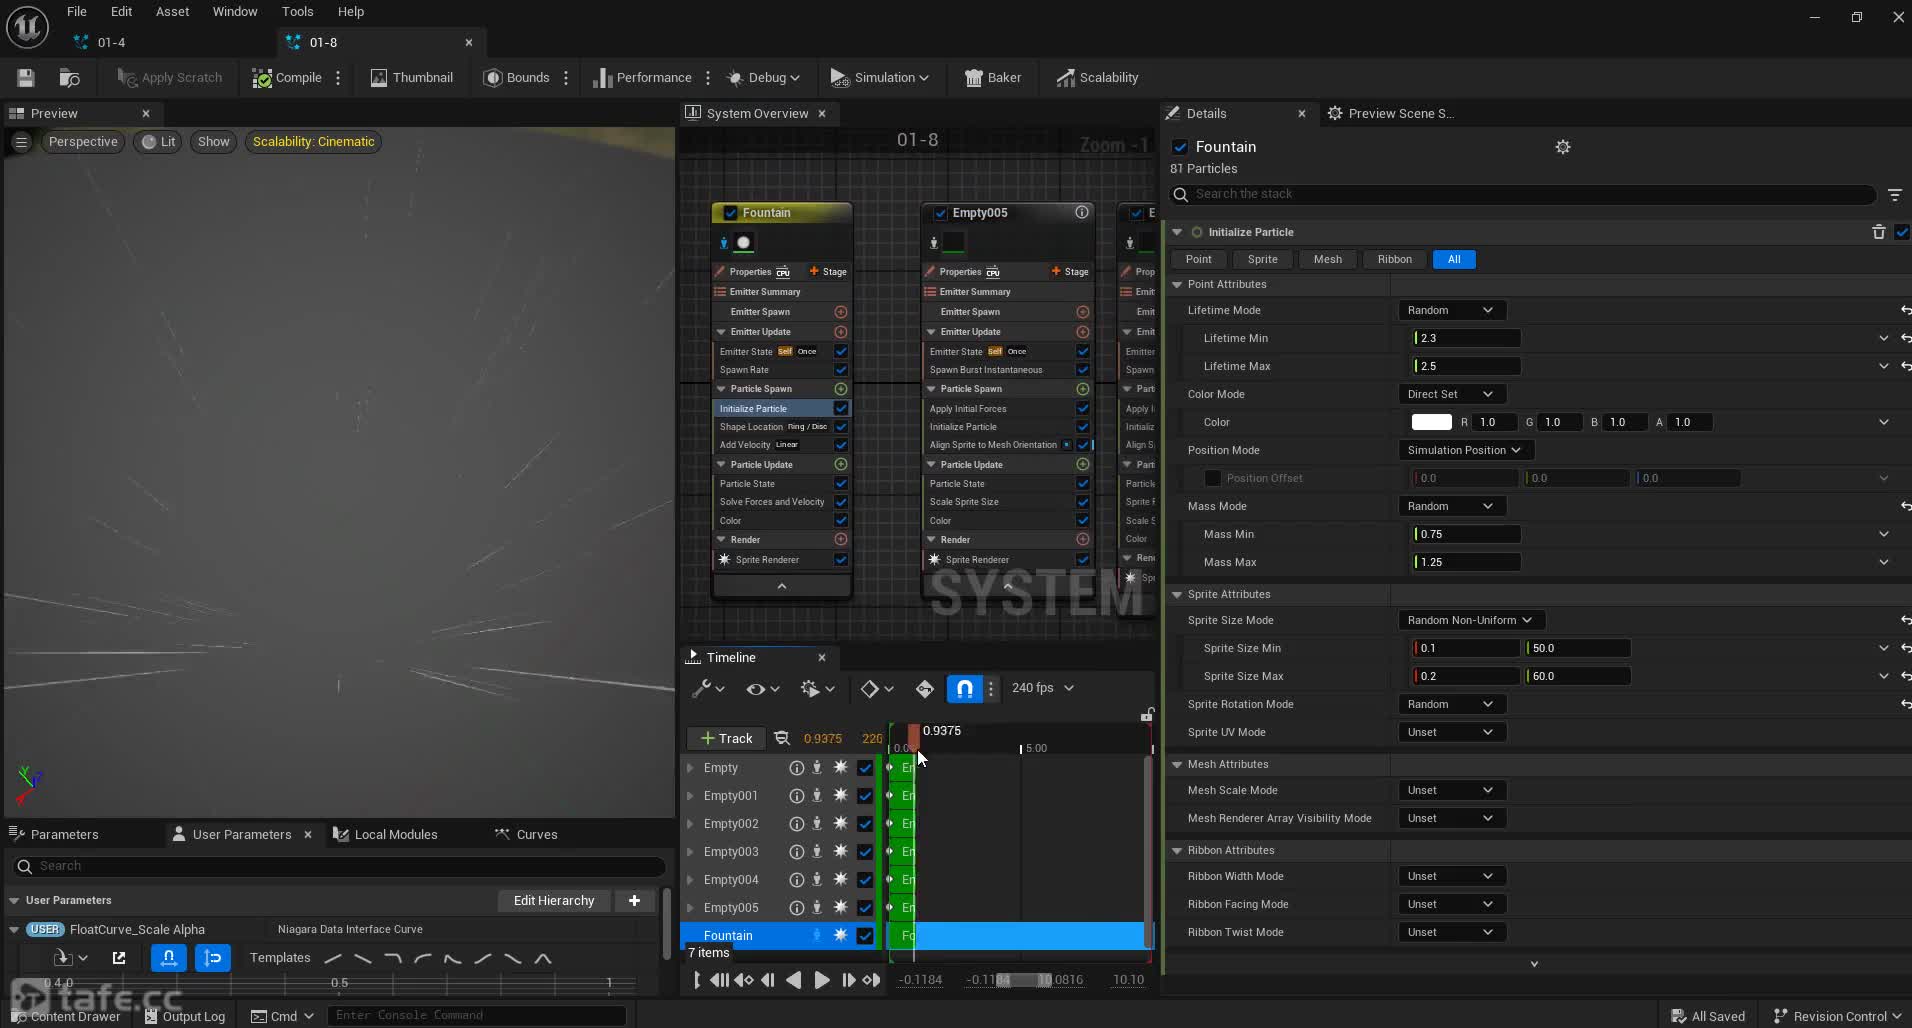Image resolution: width=1912 pixels, height=1028 pixels.
Task: Filter attributes by Ribbon
Action: click(1394, 259)
